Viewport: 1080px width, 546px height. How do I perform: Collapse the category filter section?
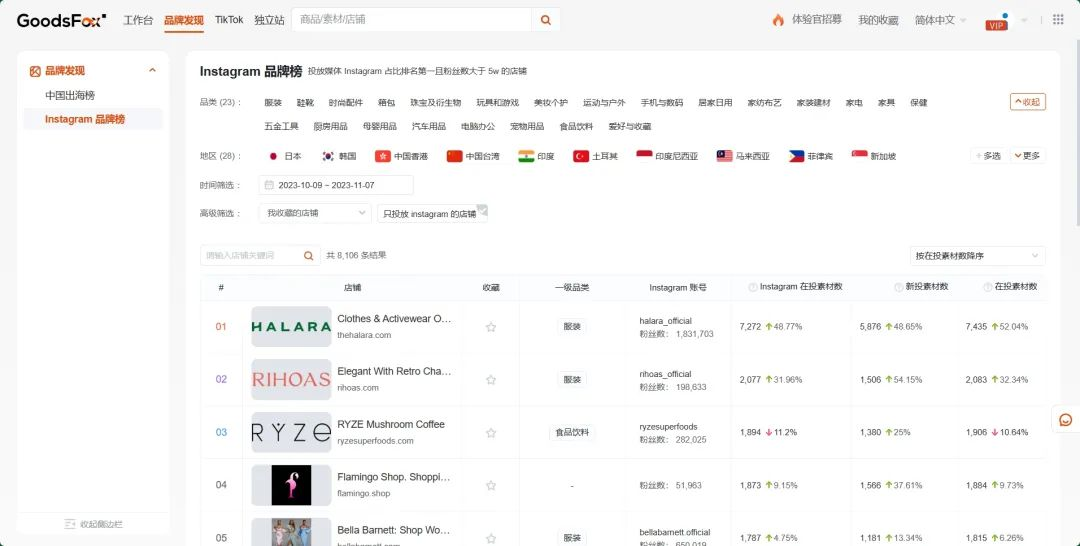[x=1027, y=102]
